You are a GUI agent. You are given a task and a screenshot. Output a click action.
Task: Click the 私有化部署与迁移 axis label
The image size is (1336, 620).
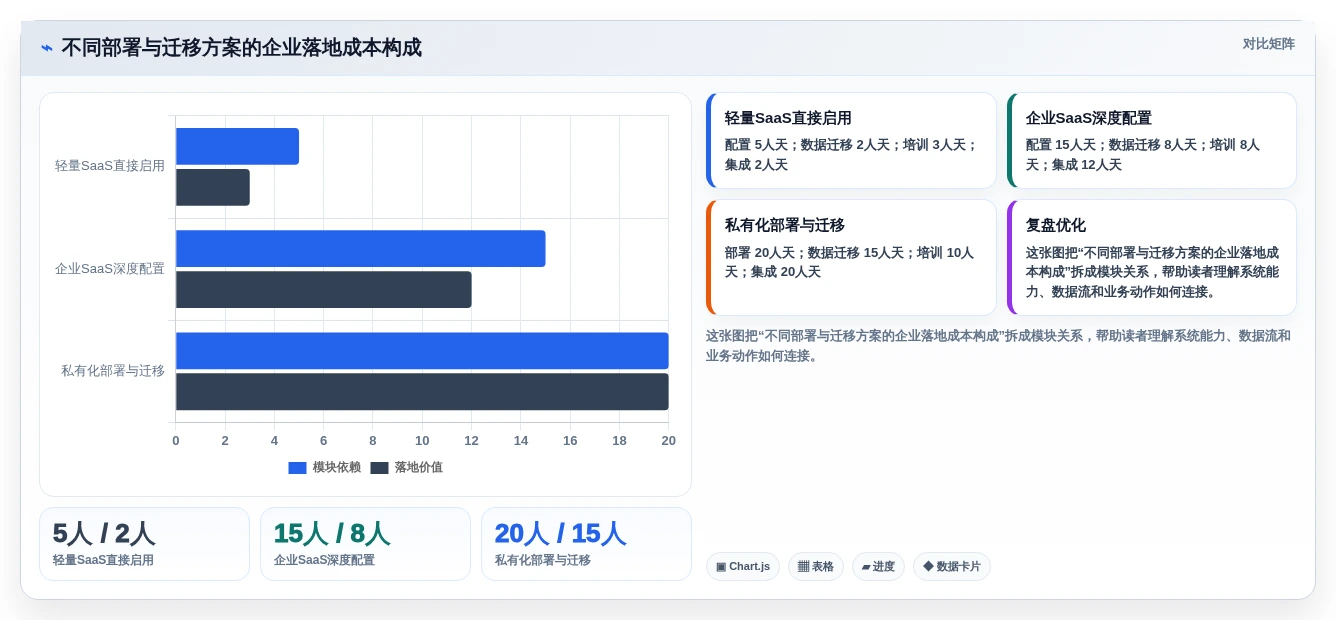(113, 371)
